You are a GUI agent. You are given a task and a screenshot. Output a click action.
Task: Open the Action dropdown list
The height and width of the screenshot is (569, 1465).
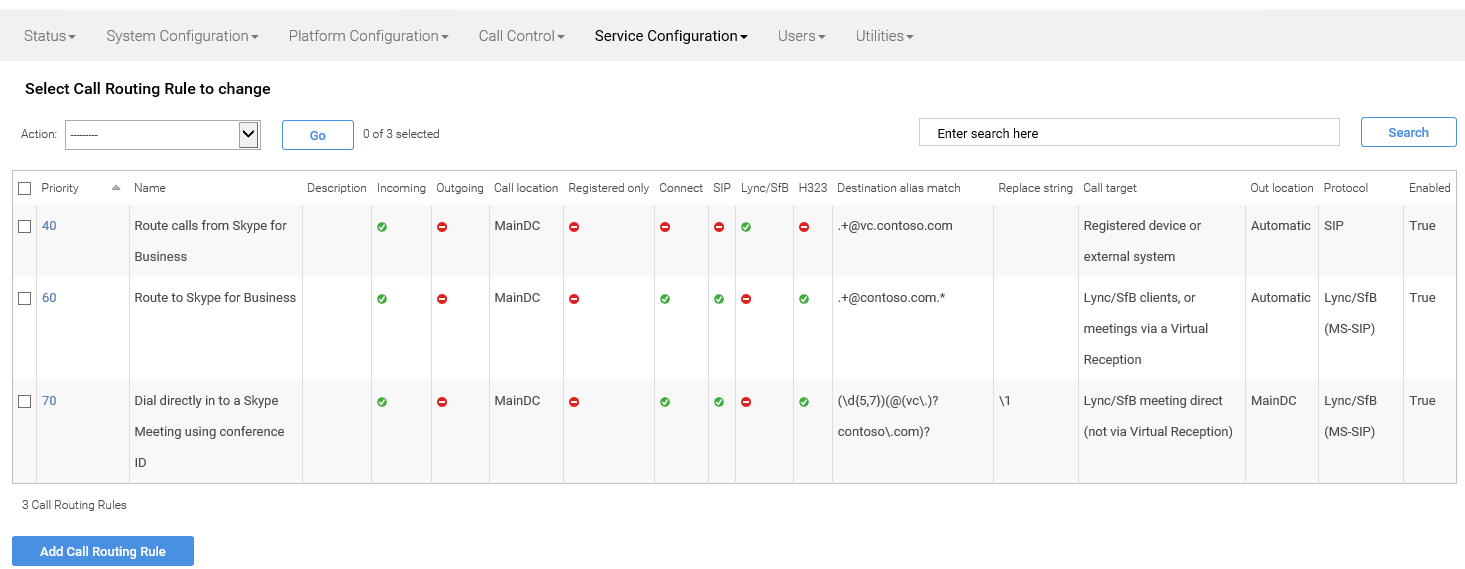pyautogui.click(x=162, y=135)
